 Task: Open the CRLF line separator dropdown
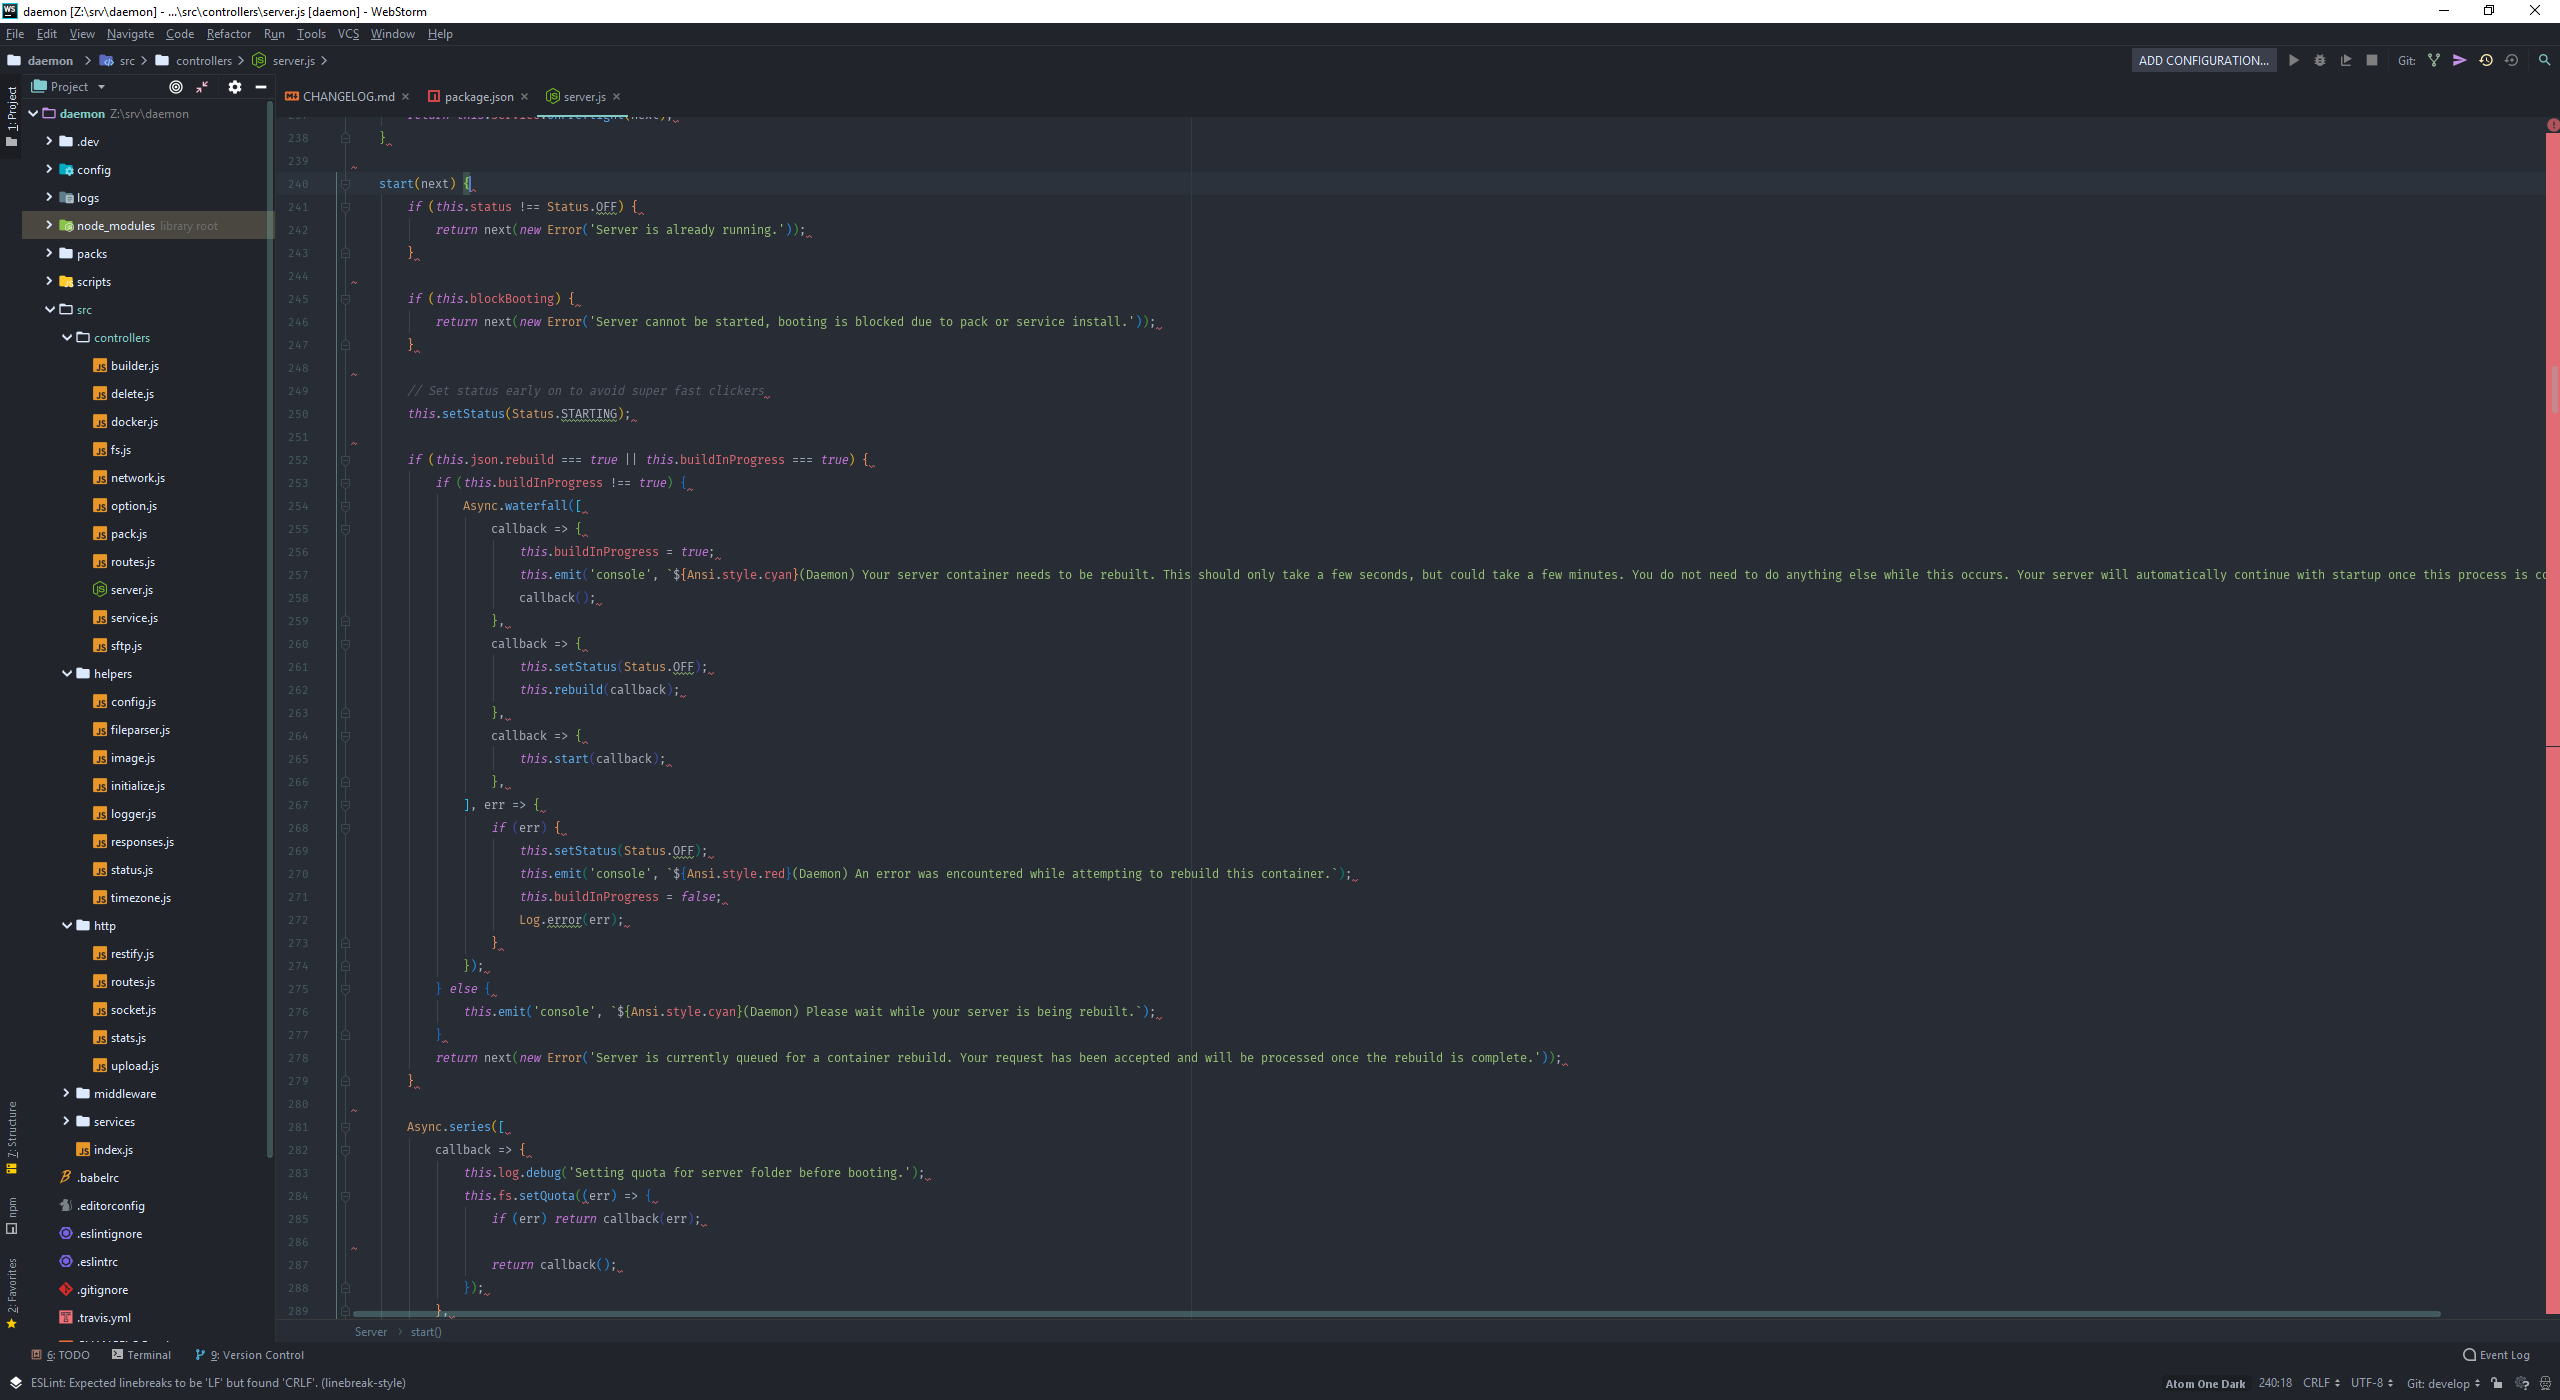tap(2321, 1383)
